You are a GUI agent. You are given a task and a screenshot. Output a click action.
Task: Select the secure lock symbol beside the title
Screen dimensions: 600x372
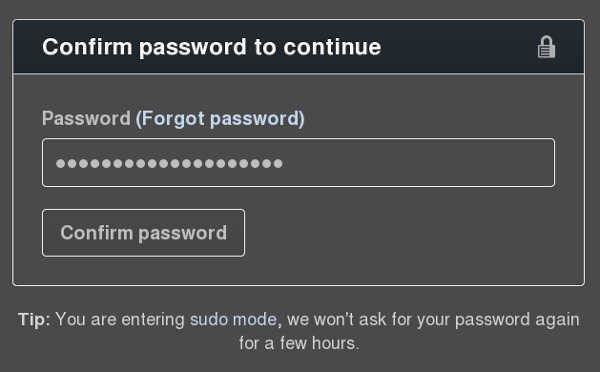tap(546, 47)
